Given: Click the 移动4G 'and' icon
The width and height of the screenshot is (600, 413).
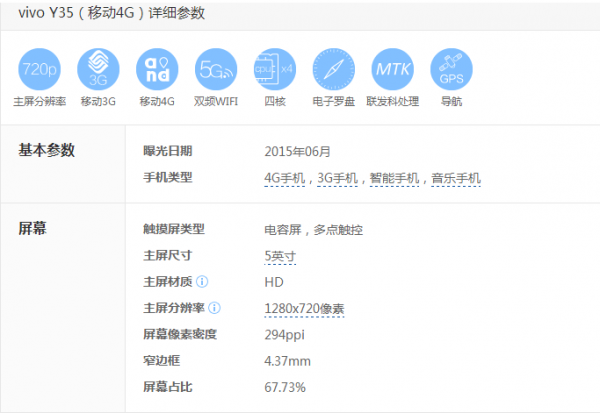Looking at the screenshot, I should pyautogui.click(x=157, y=69).
